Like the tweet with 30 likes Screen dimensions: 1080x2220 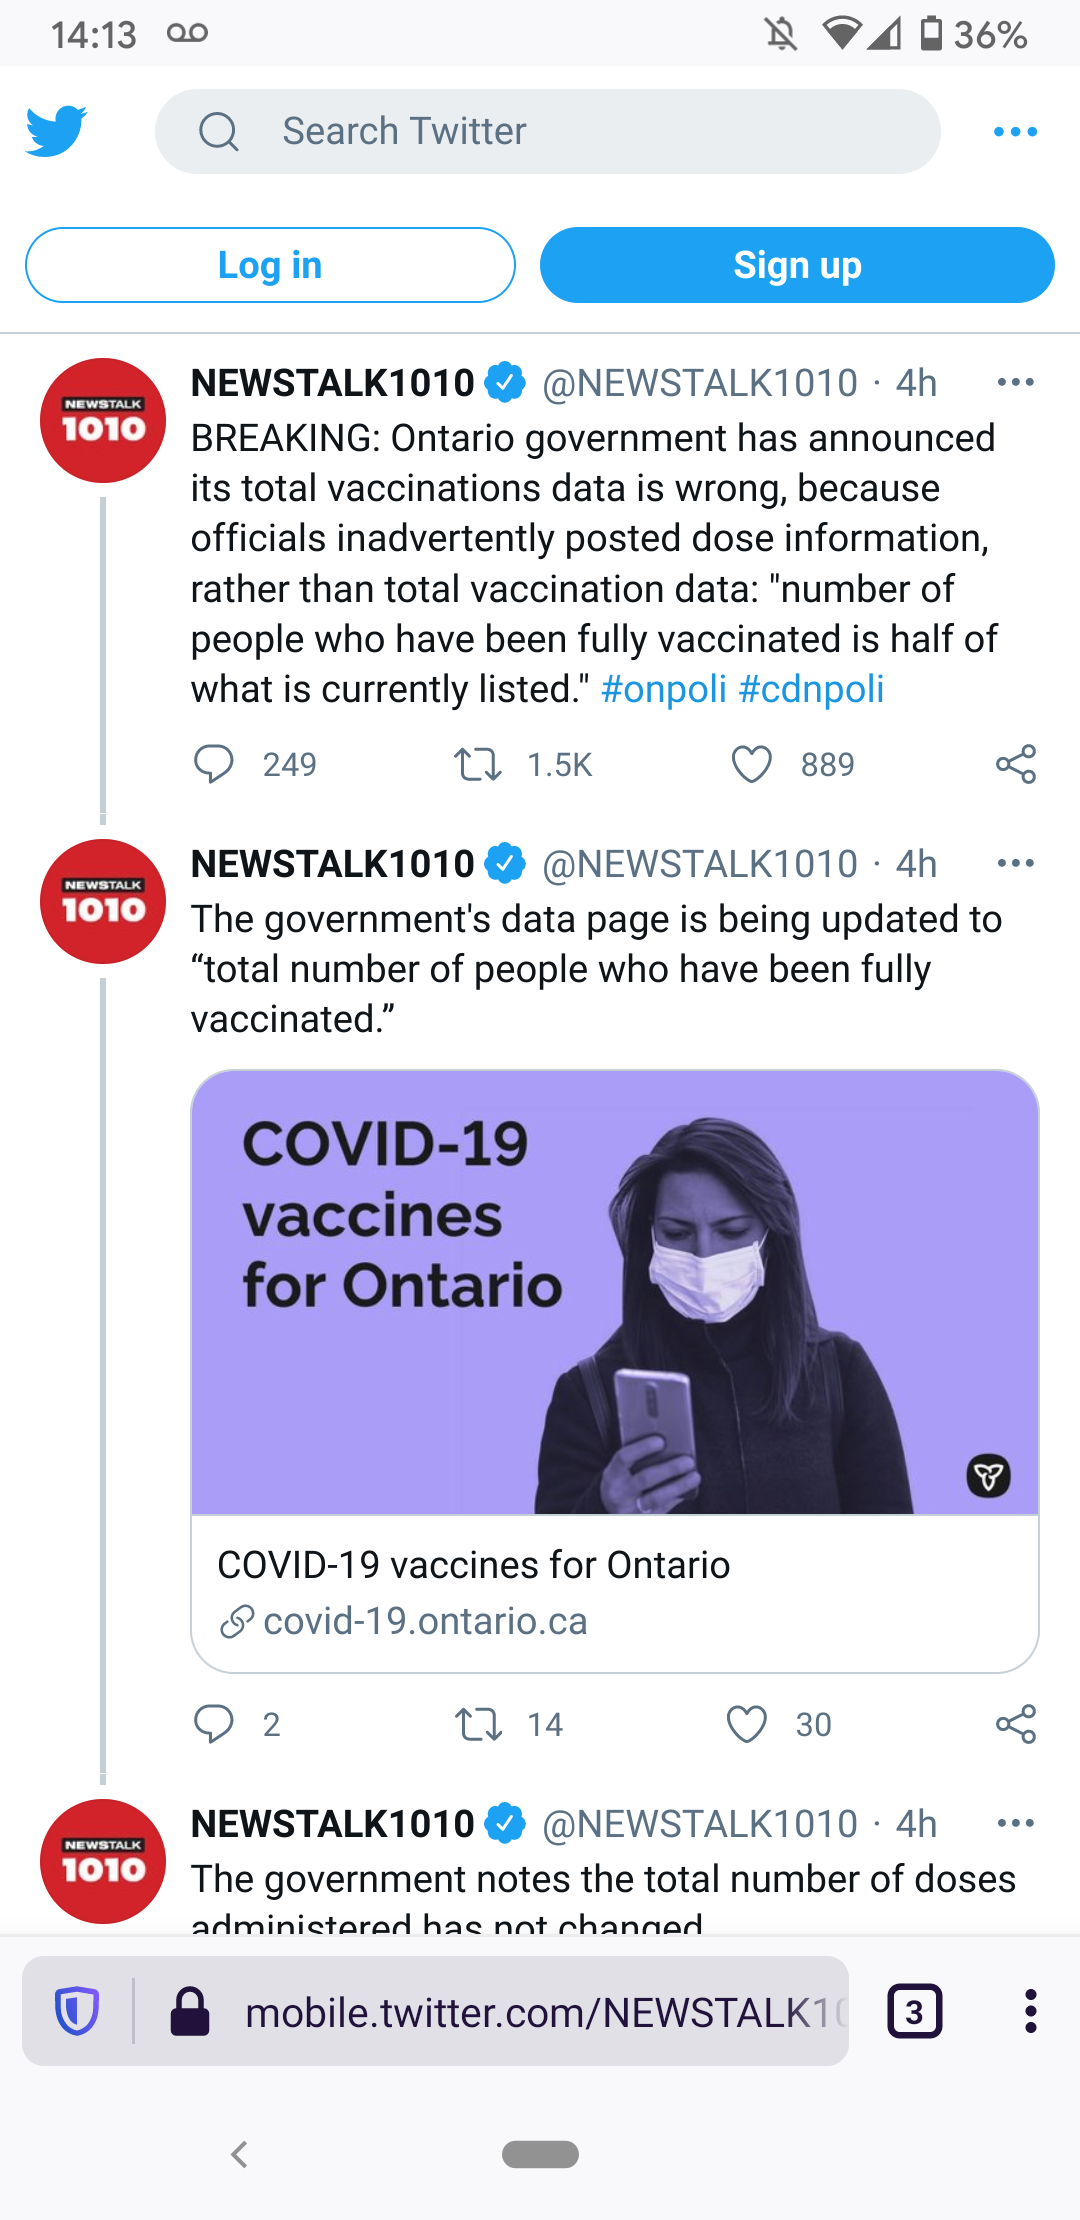[x=746, y=1725]
